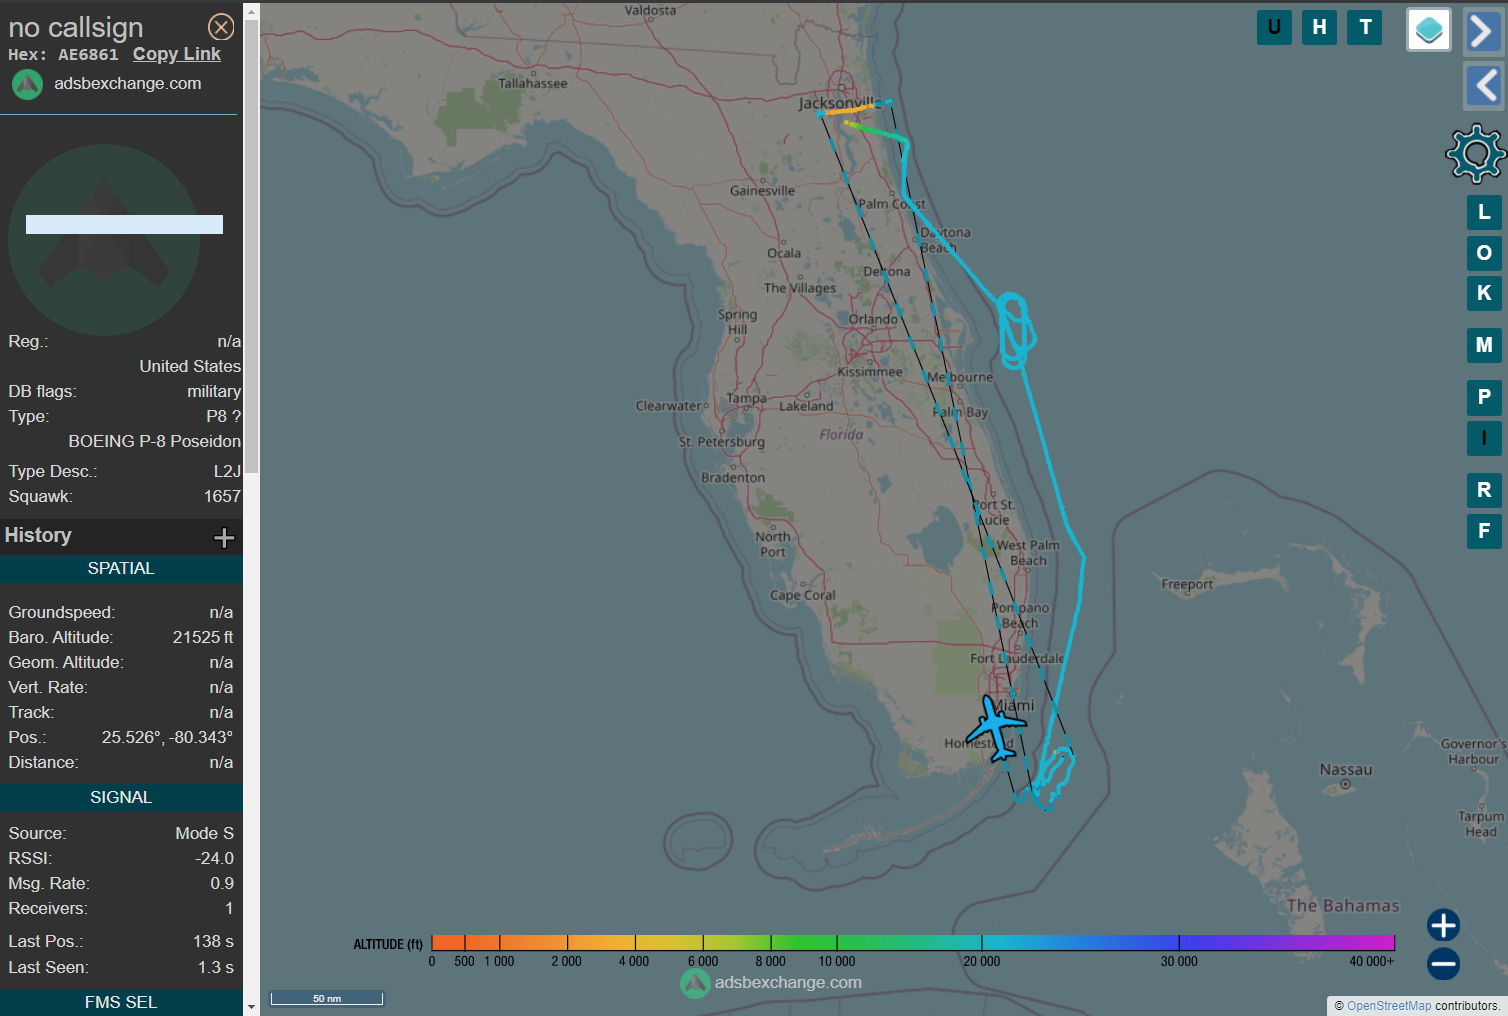Image resolution: width=1508 pixels, height=1016 pixels.
Task: Expand the History section plus icon
Action: [224, 538]
